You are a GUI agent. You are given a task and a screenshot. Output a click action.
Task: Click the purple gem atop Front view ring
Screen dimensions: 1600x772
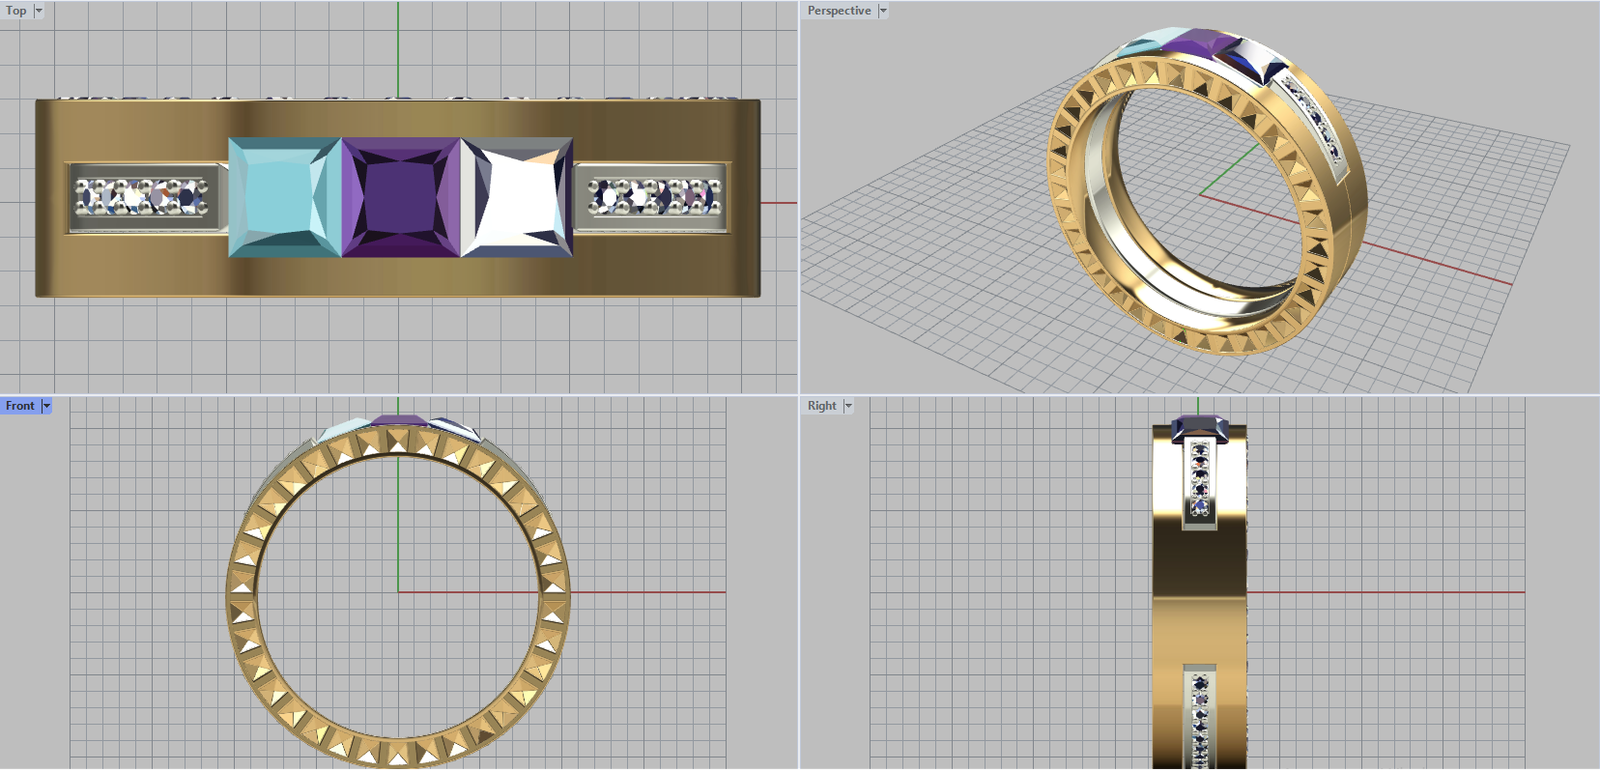(x=400, y=421)
